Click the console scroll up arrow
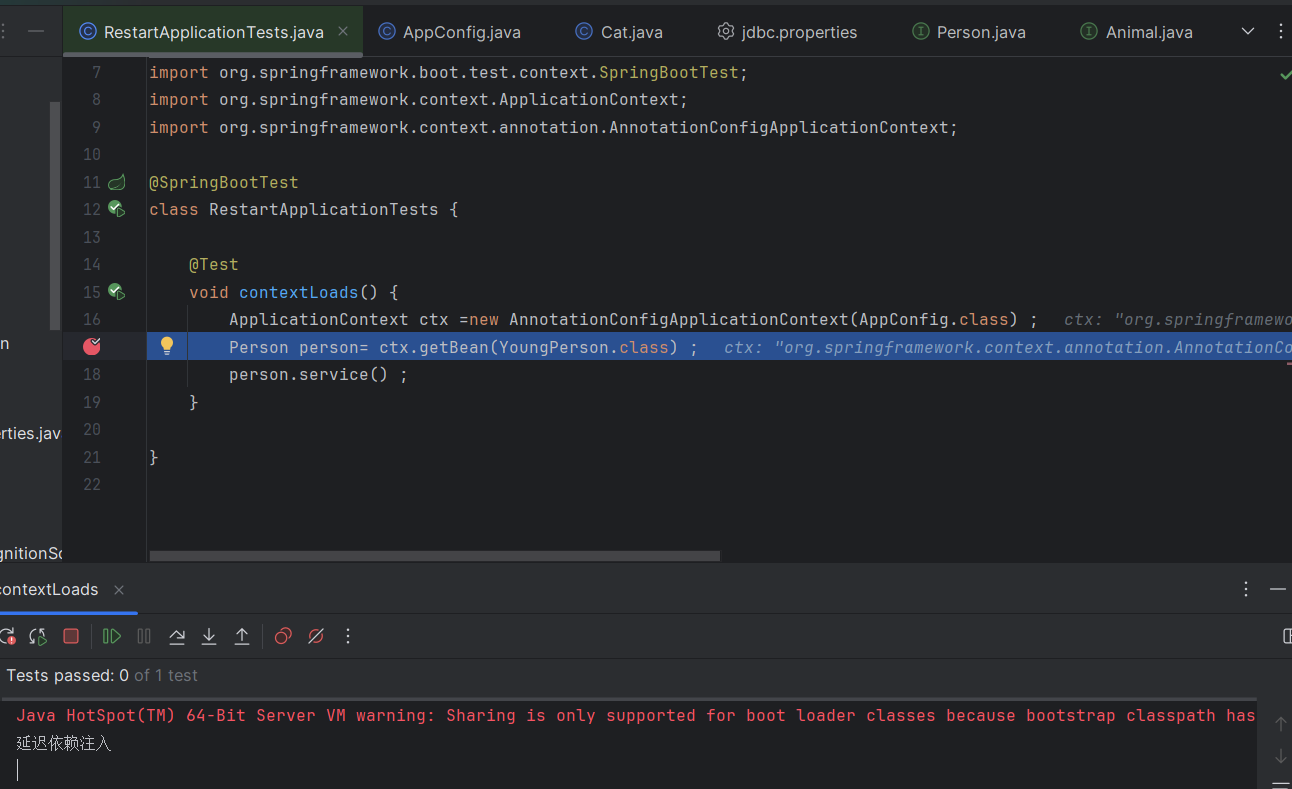Viewport: 1292px width, 789px height. tap(1281, 723)
